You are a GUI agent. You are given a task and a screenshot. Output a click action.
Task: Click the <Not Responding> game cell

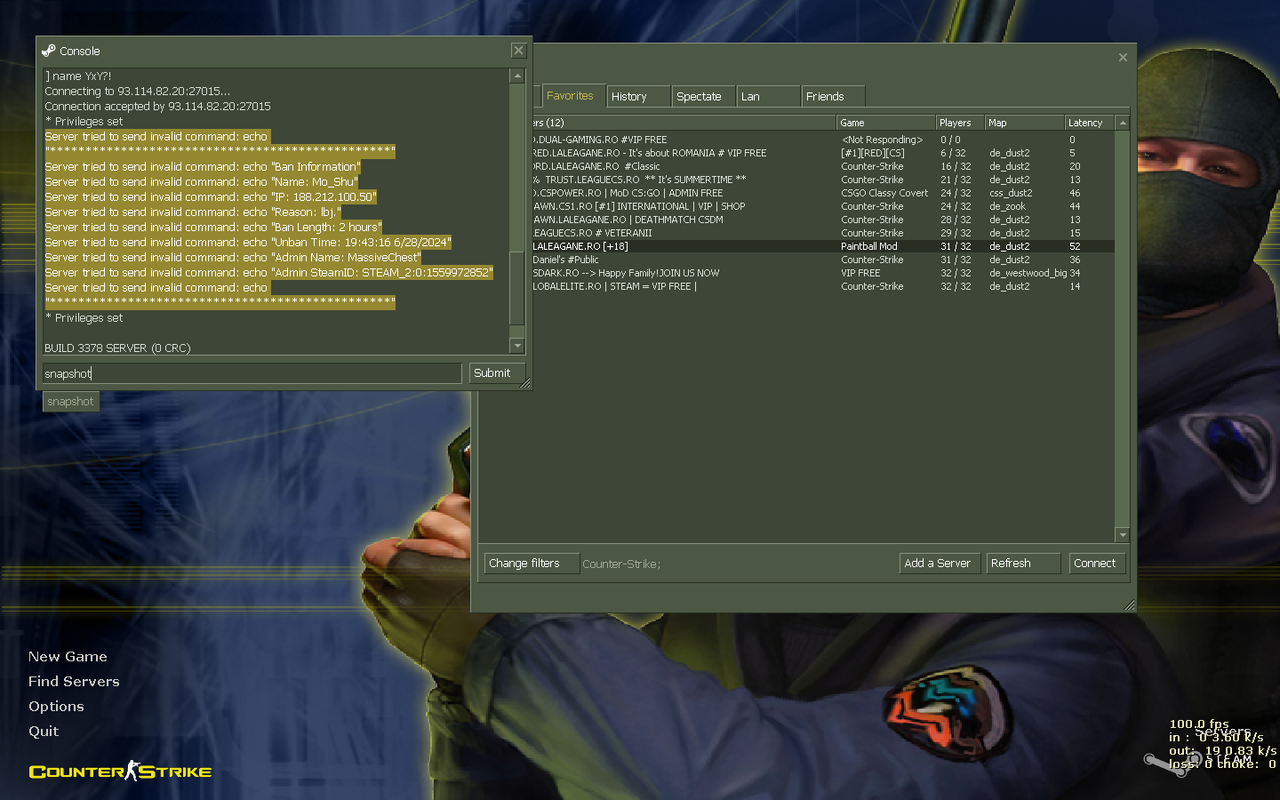coord(882,140)
